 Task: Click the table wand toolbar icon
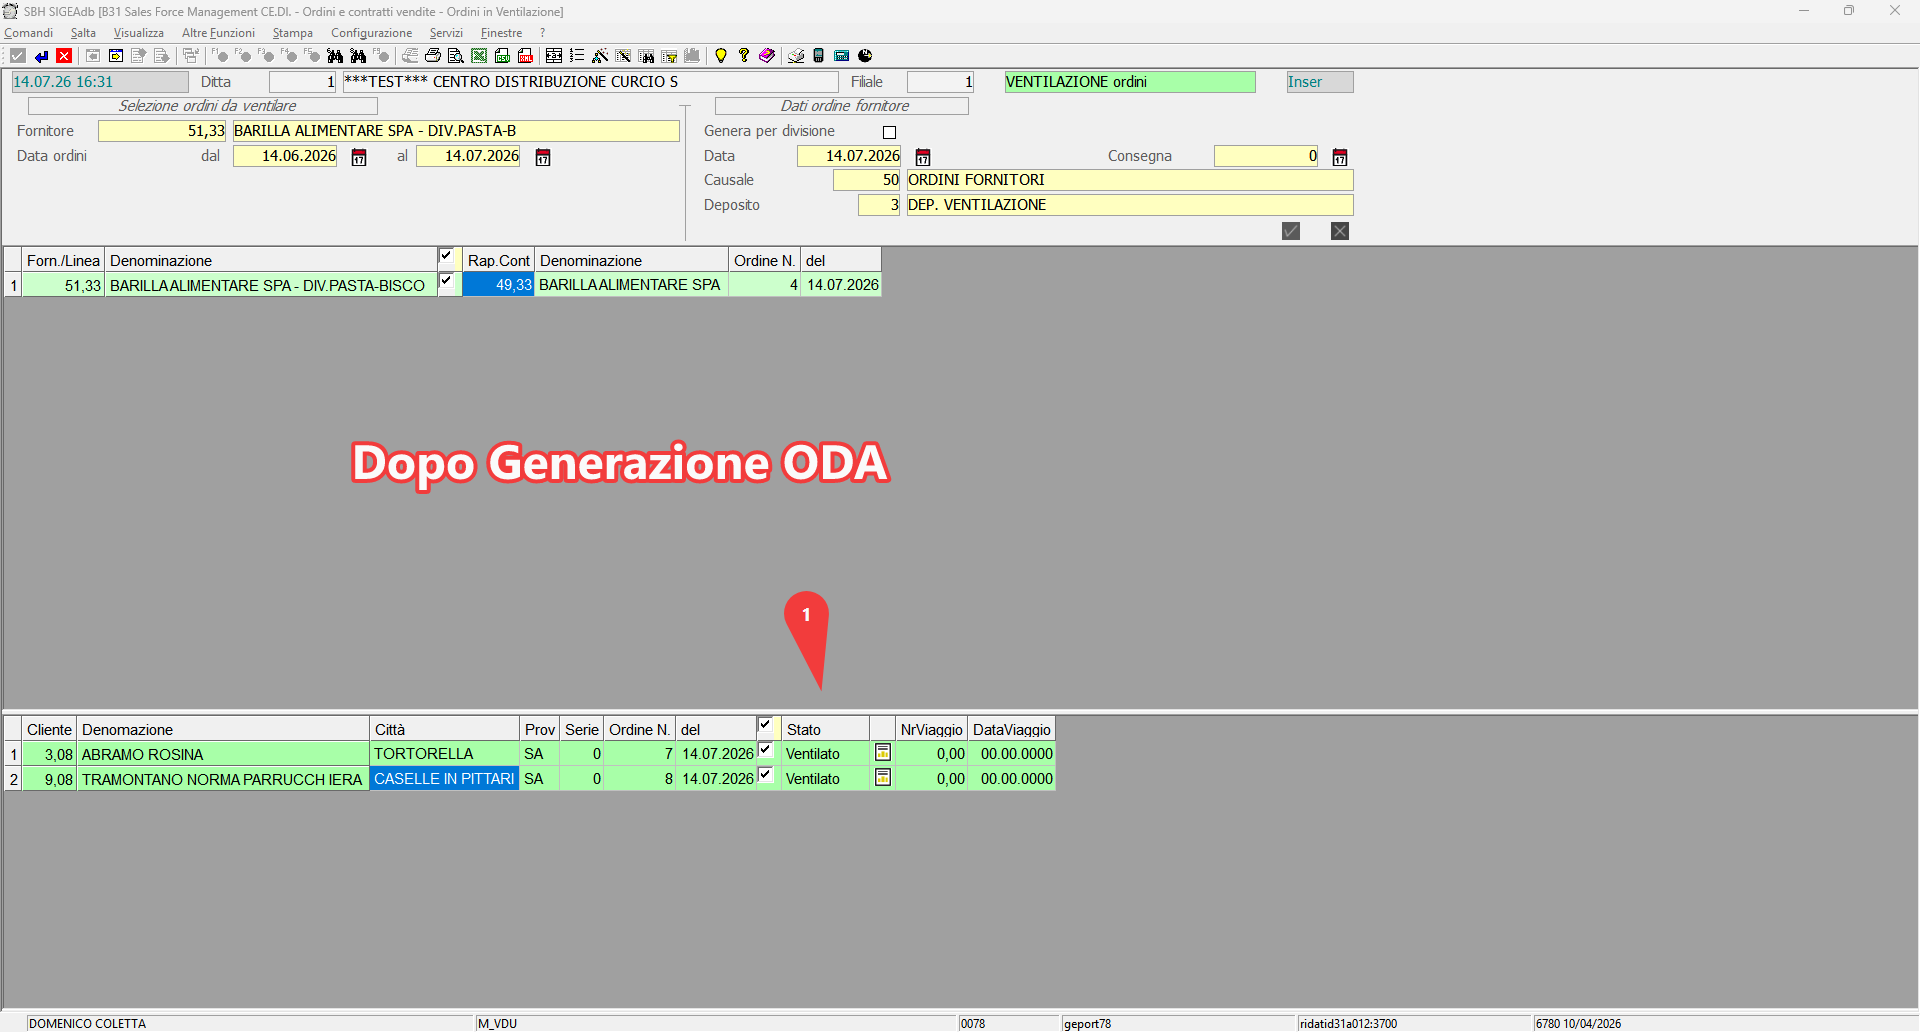pyautogui.click(x=623, y=56)
